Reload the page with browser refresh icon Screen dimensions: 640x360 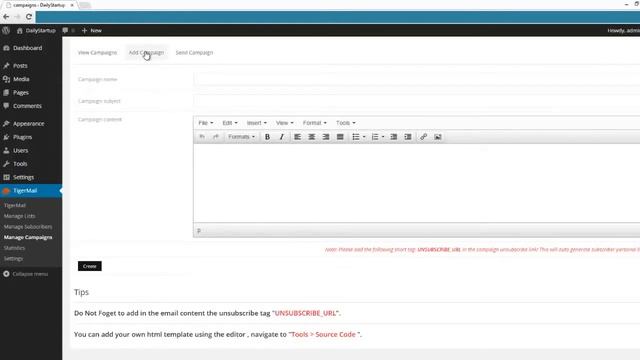click(x=29, y=17)
